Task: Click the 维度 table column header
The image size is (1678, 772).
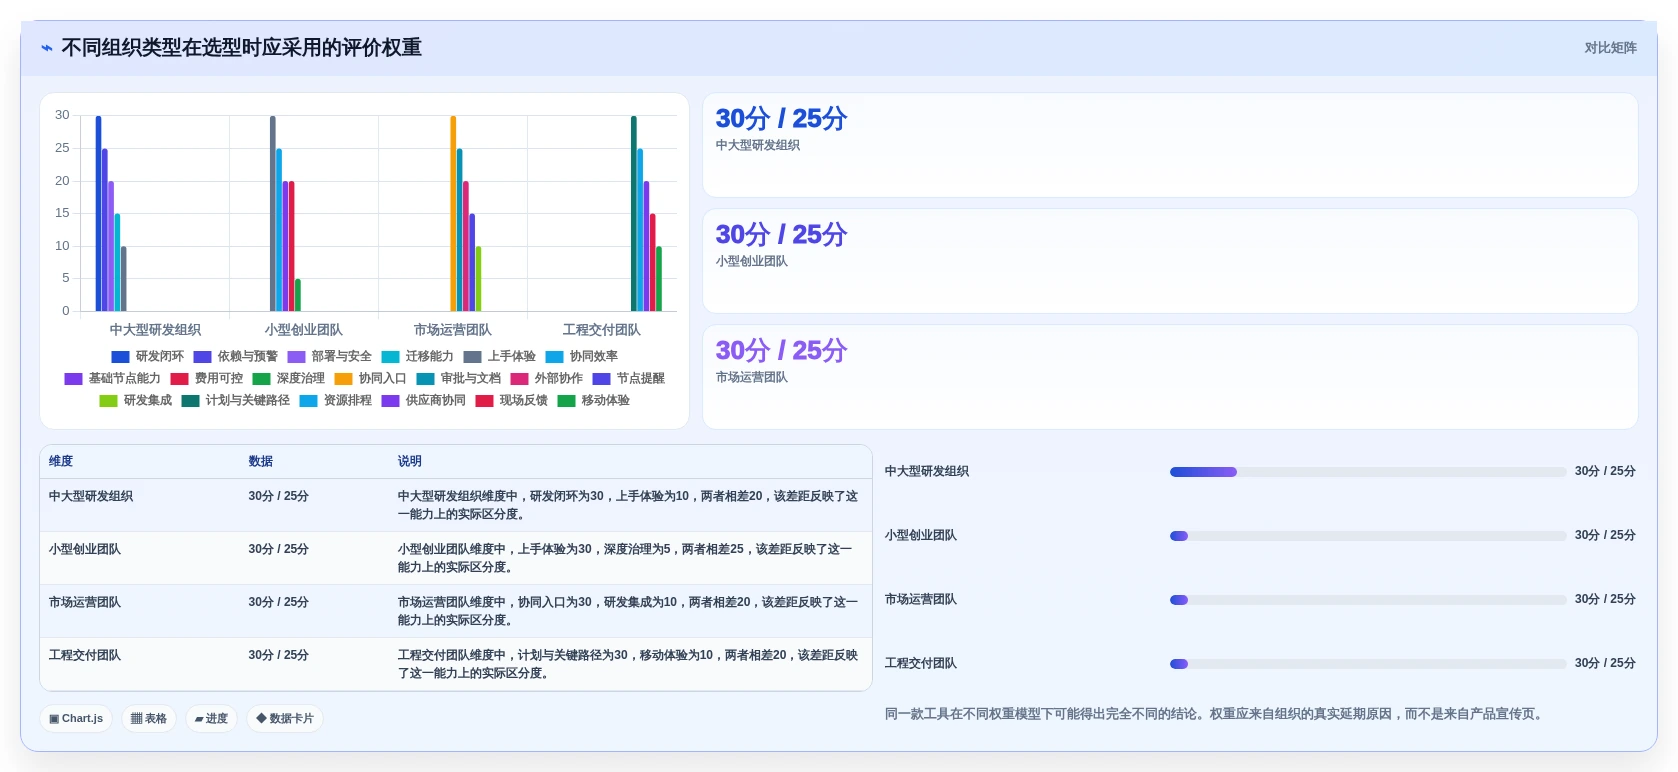Action: 61,461
